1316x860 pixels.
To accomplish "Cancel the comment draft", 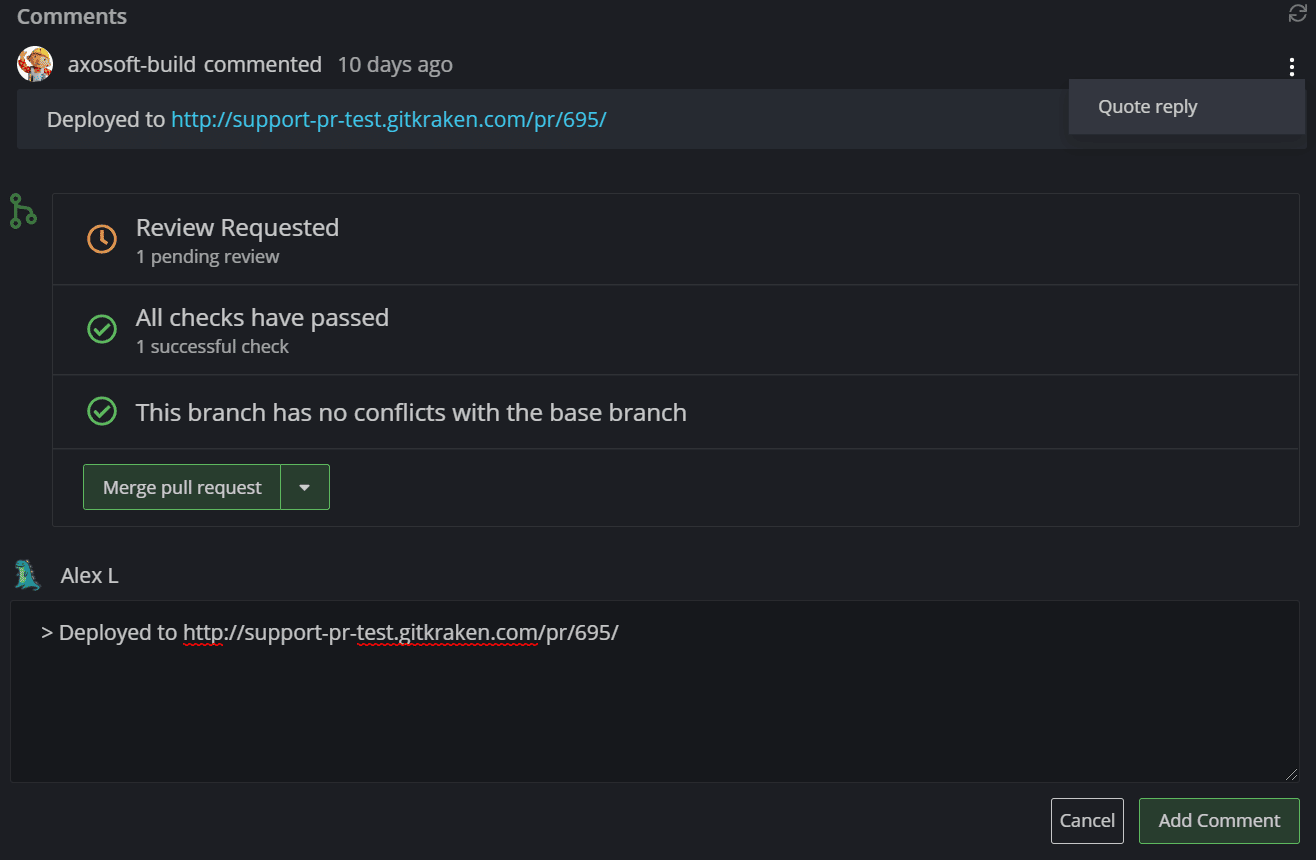I will click(x=1087, y=820).
